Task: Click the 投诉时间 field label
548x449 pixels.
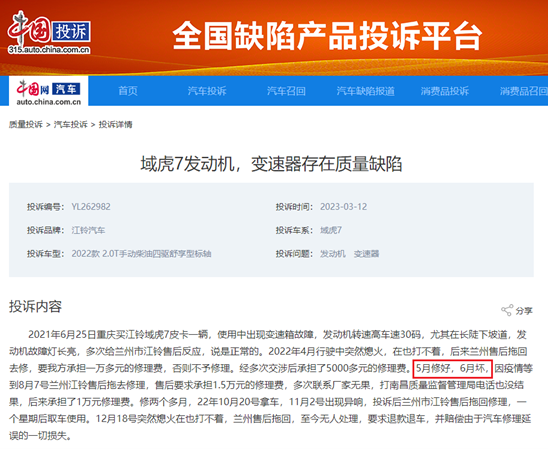Action: point(294,207)
